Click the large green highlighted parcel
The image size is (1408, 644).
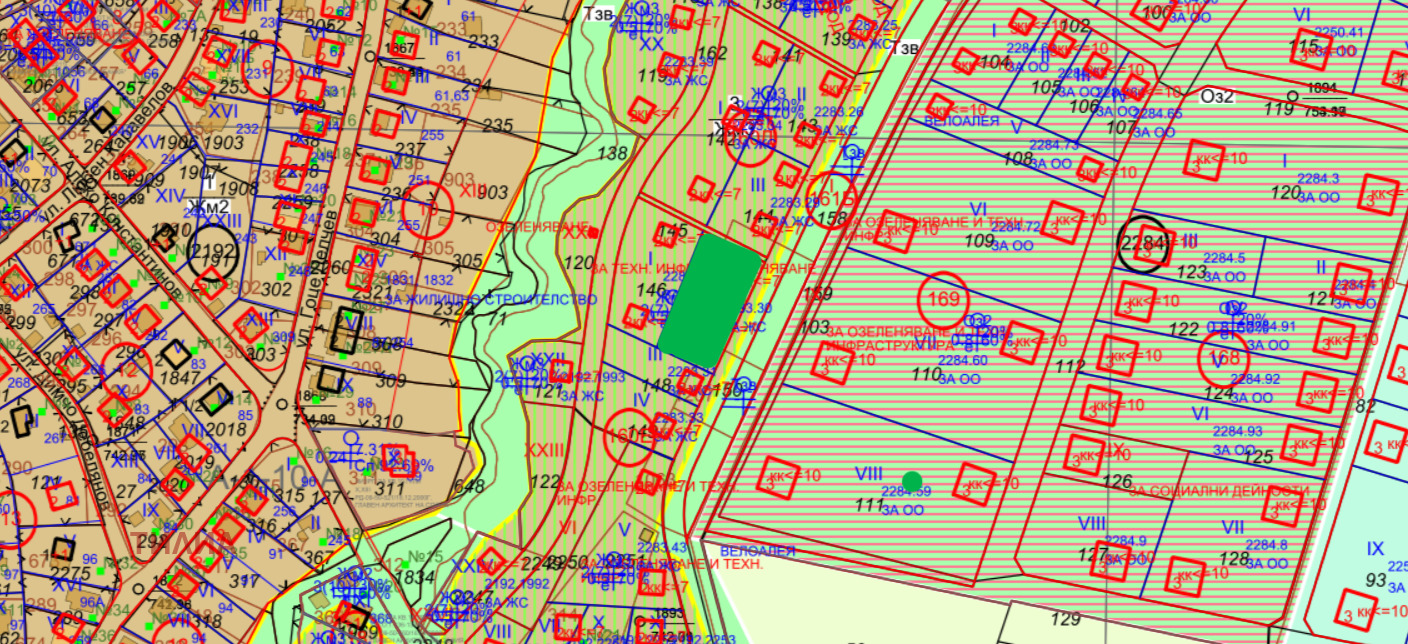tap(710, 301)
